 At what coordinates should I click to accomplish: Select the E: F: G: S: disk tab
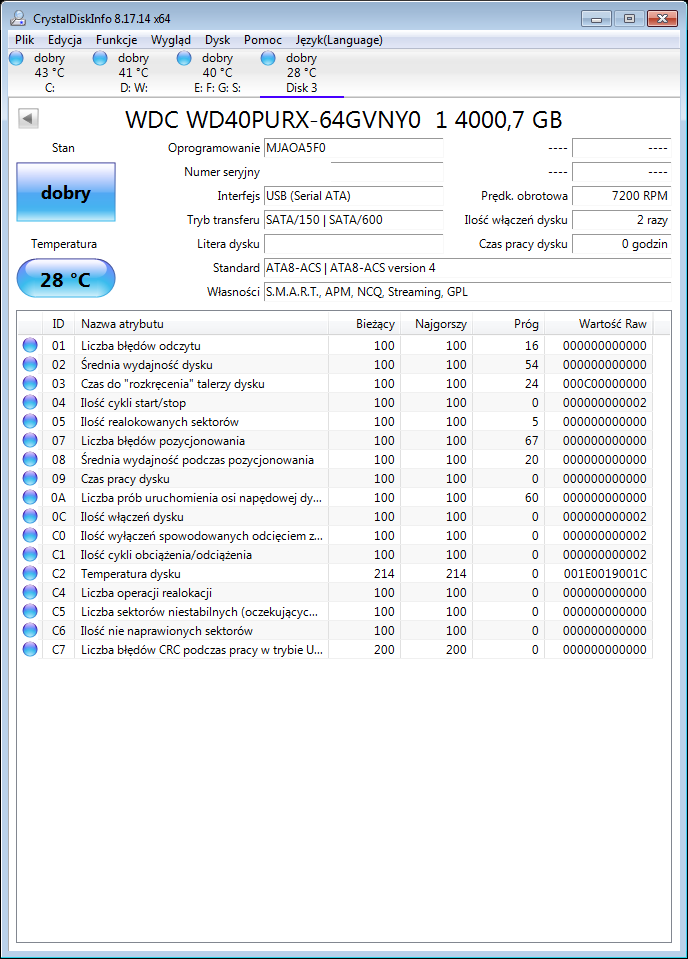coord(217,73)
